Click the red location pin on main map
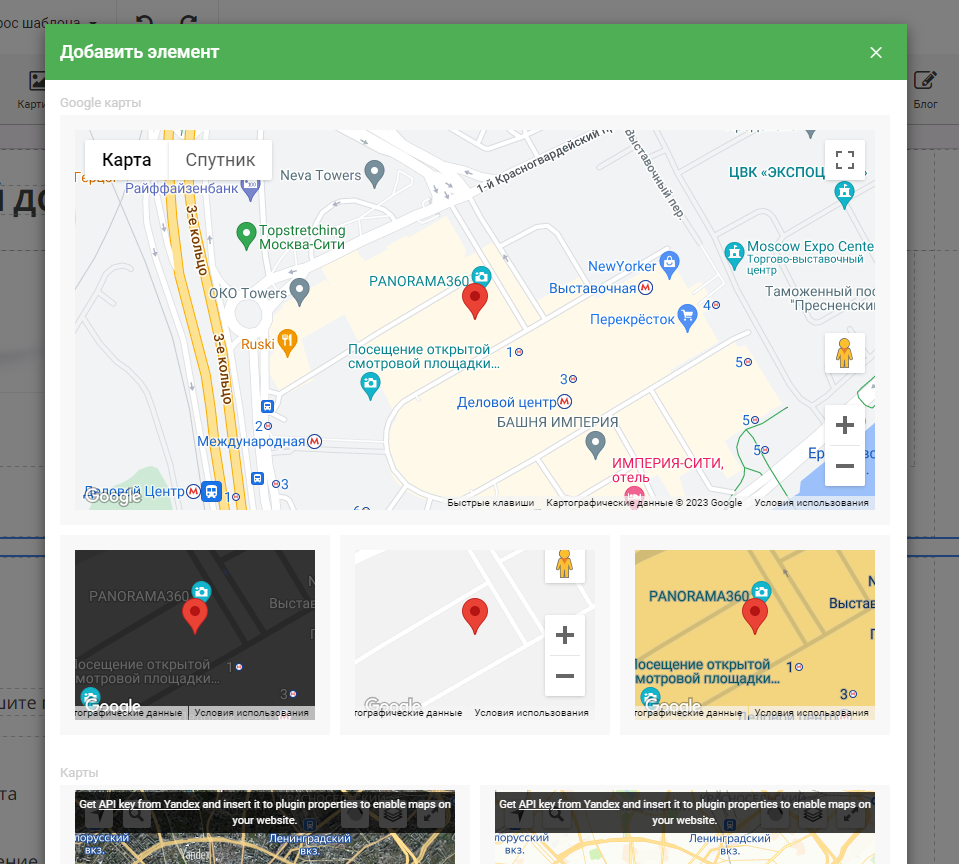 tap(475, 299)
